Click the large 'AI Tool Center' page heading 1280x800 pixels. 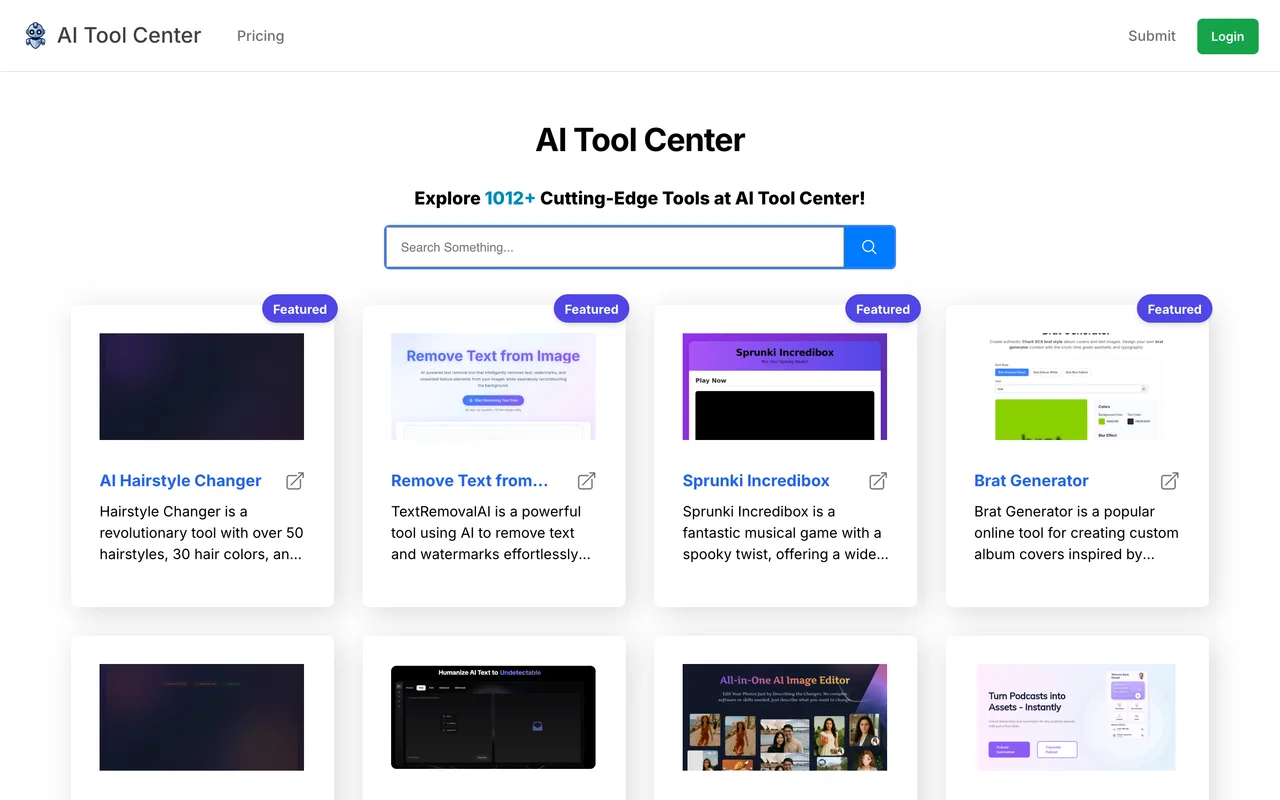(640, 140)
